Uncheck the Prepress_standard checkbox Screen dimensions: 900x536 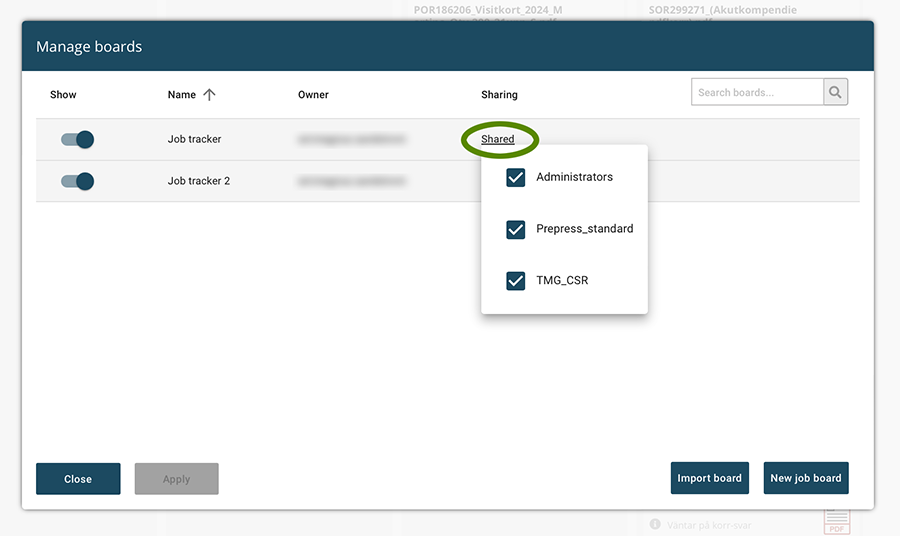[516, 229]
